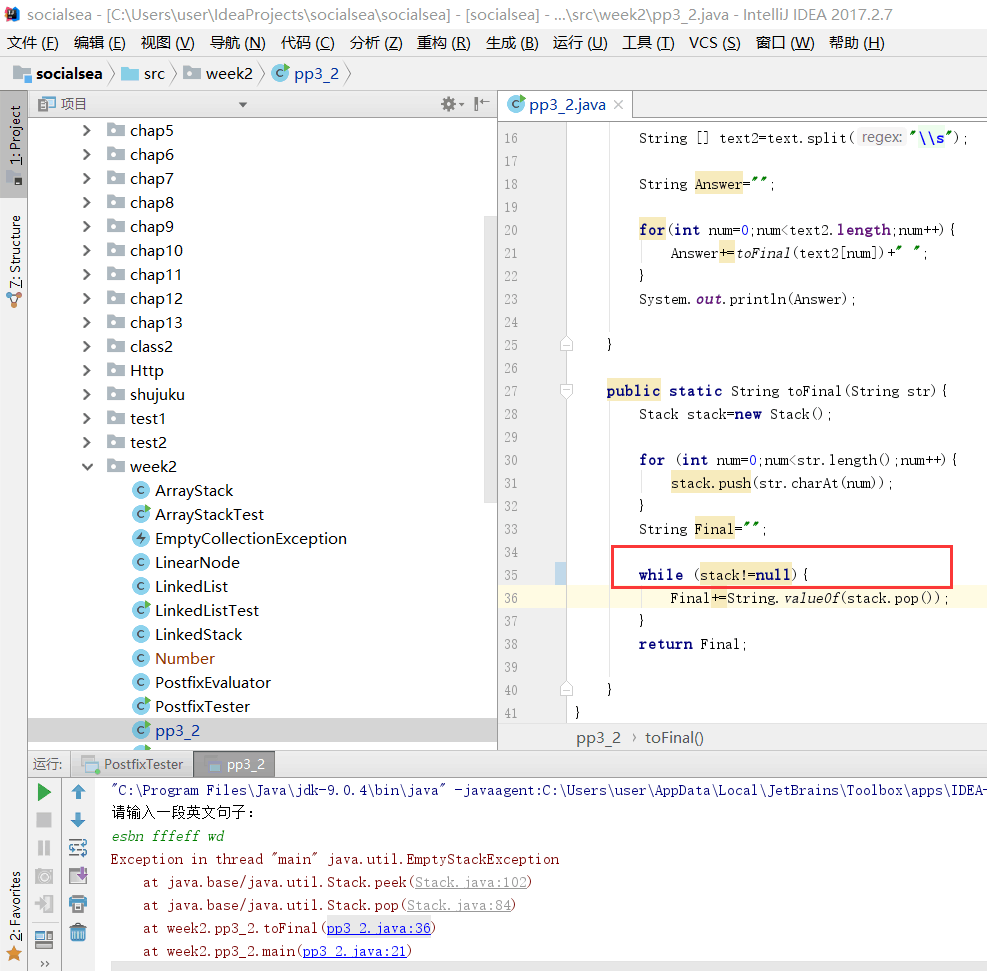Toggle the 7: Structure tool window
Screen dimensions: 987x971
pyautogui.click(x=14, y=261)
